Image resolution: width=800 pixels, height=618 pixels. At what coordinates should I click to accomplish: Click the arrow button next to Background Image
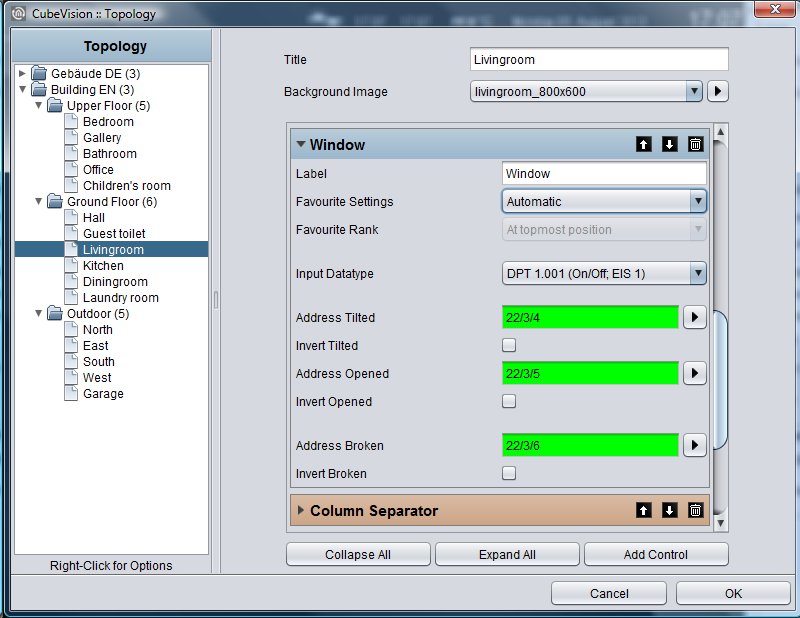718,91
